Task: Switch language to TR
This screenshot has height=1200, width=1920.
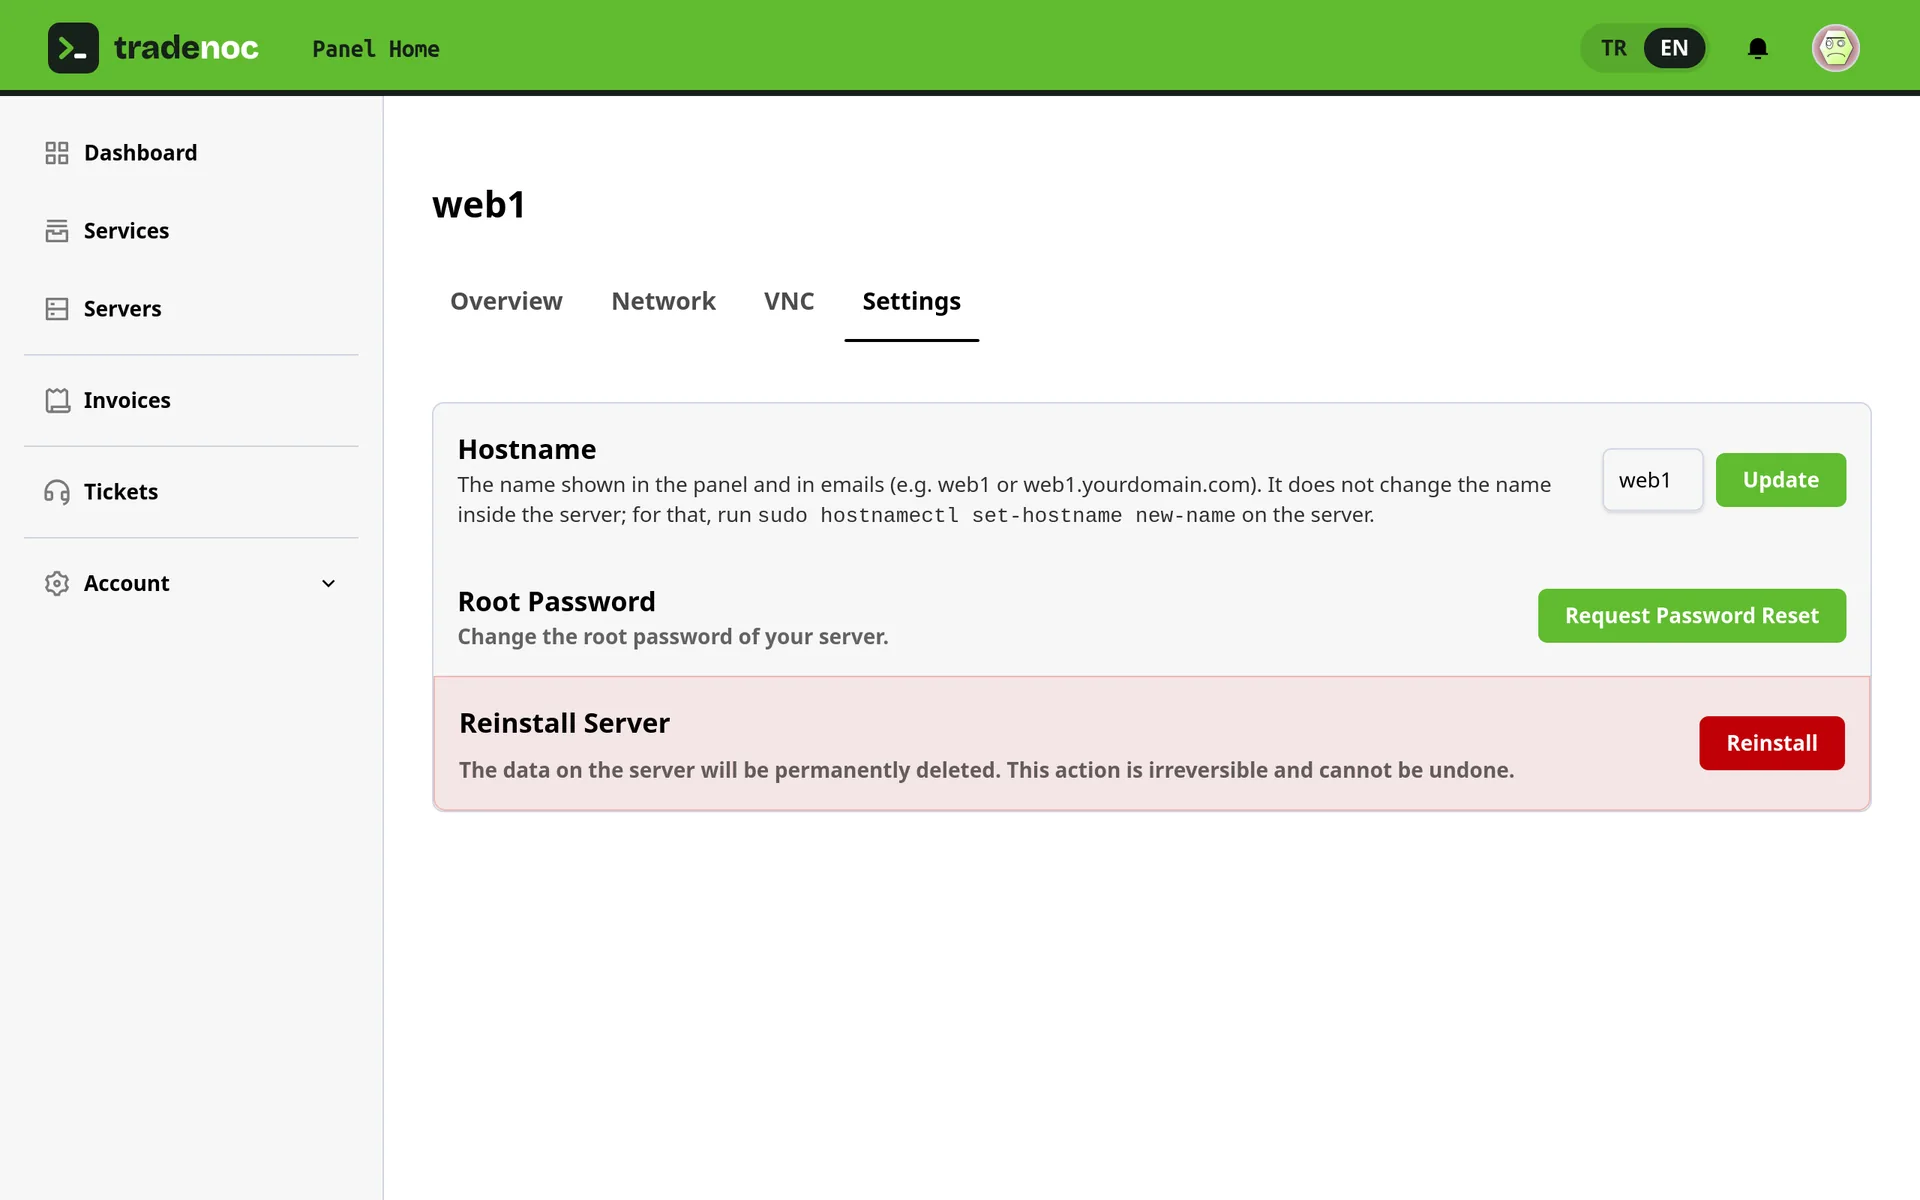Action: (x=1613, y=48)
